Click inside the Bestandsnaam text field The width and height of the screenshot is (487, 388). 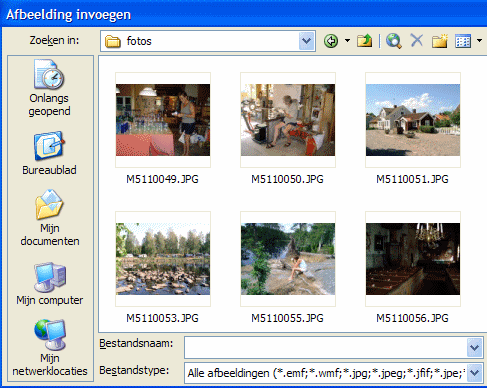[x=326, y=348]
